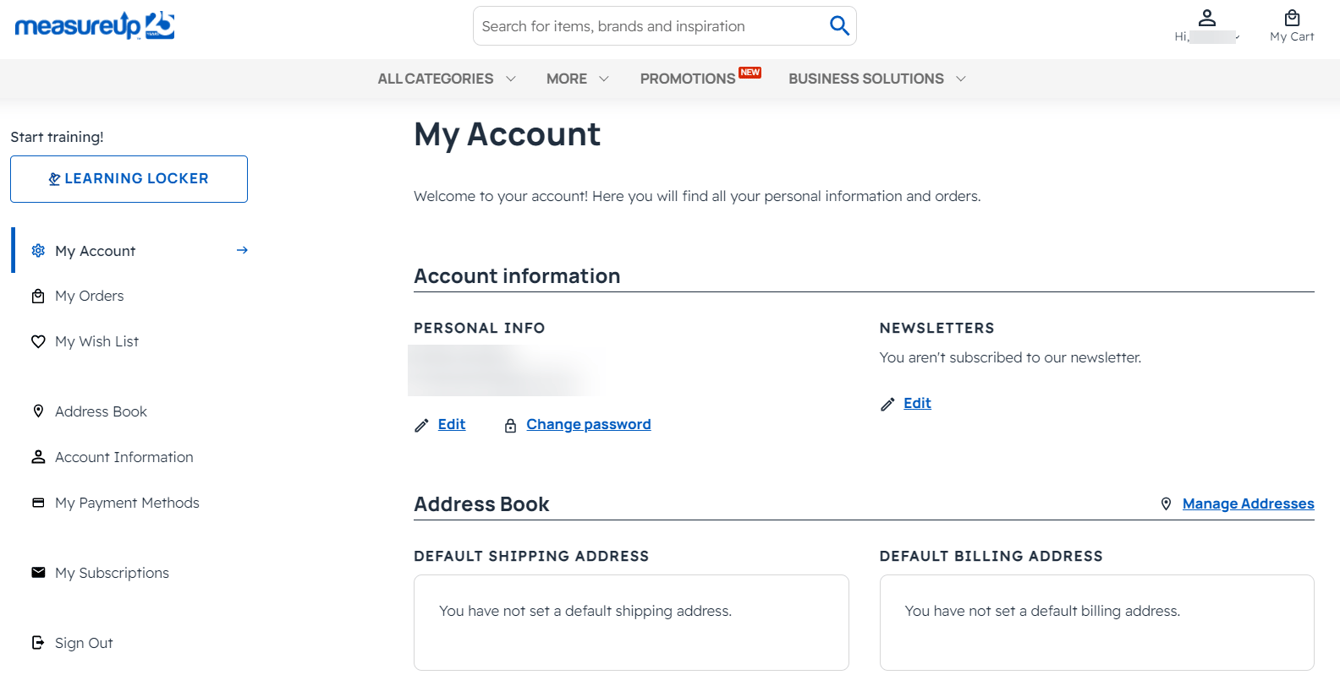Click the padlock icon beside Change password
This screenshot has width=1340, height=675.
[x=510, y=424]
